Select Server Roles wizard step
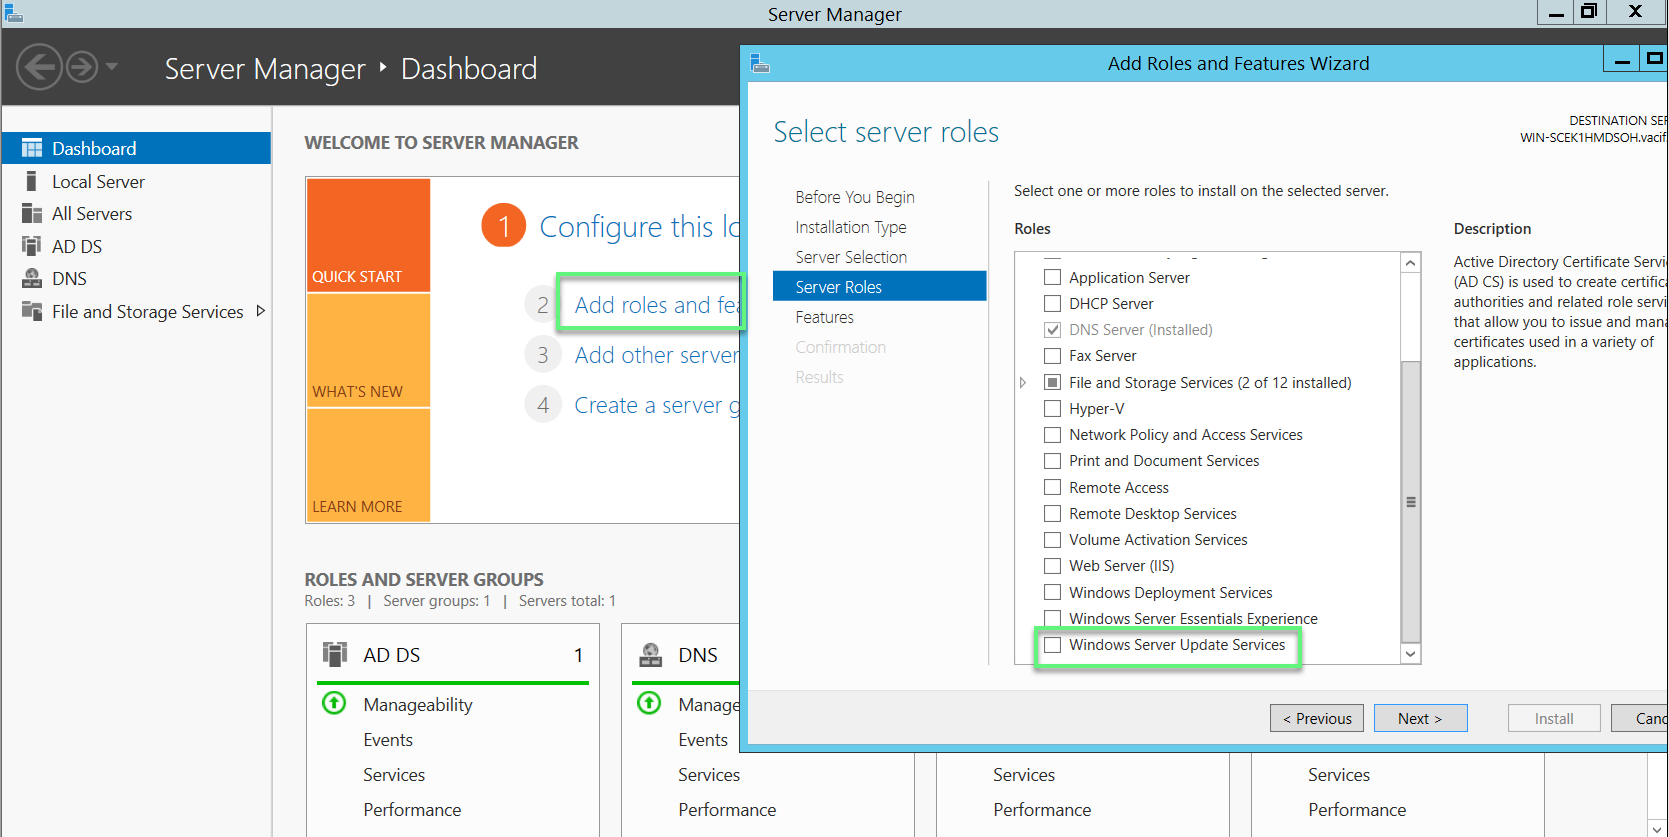This screenshot has height=837, width=1669. pos(880,287)
